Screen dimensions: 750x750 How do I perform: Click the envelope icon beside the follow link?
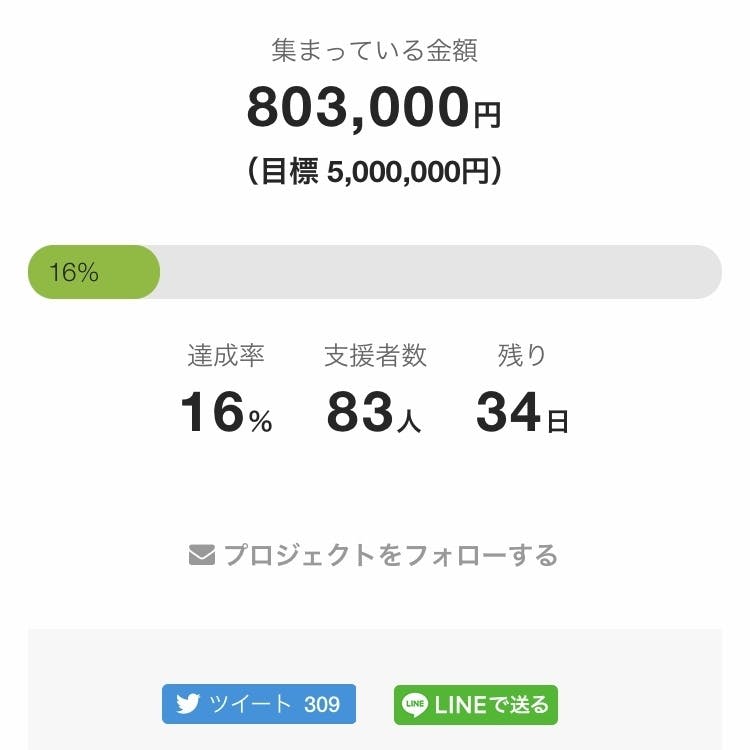[202, 554]
